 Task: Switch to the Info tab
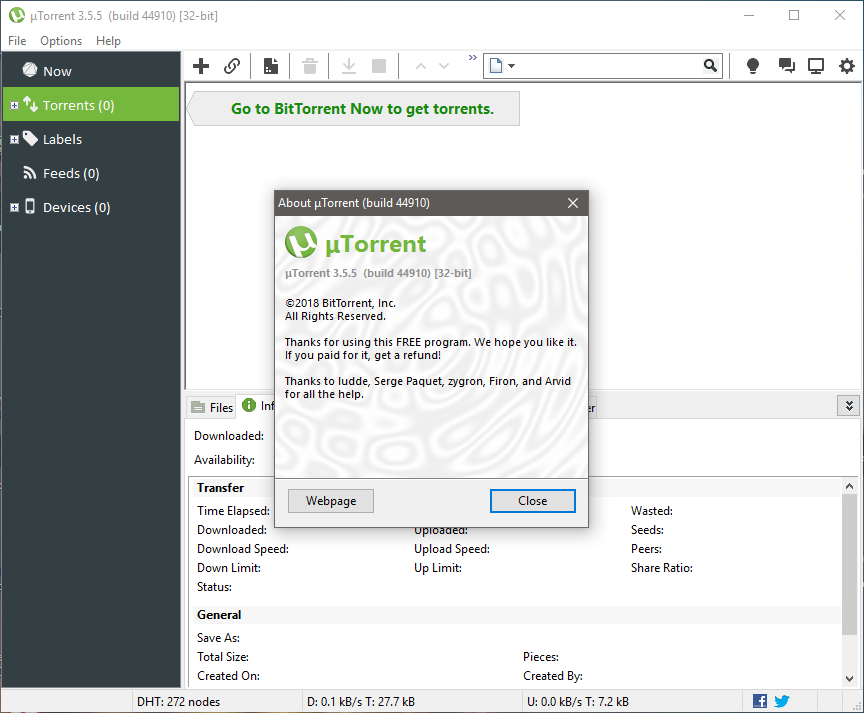[x=257, y=406]
